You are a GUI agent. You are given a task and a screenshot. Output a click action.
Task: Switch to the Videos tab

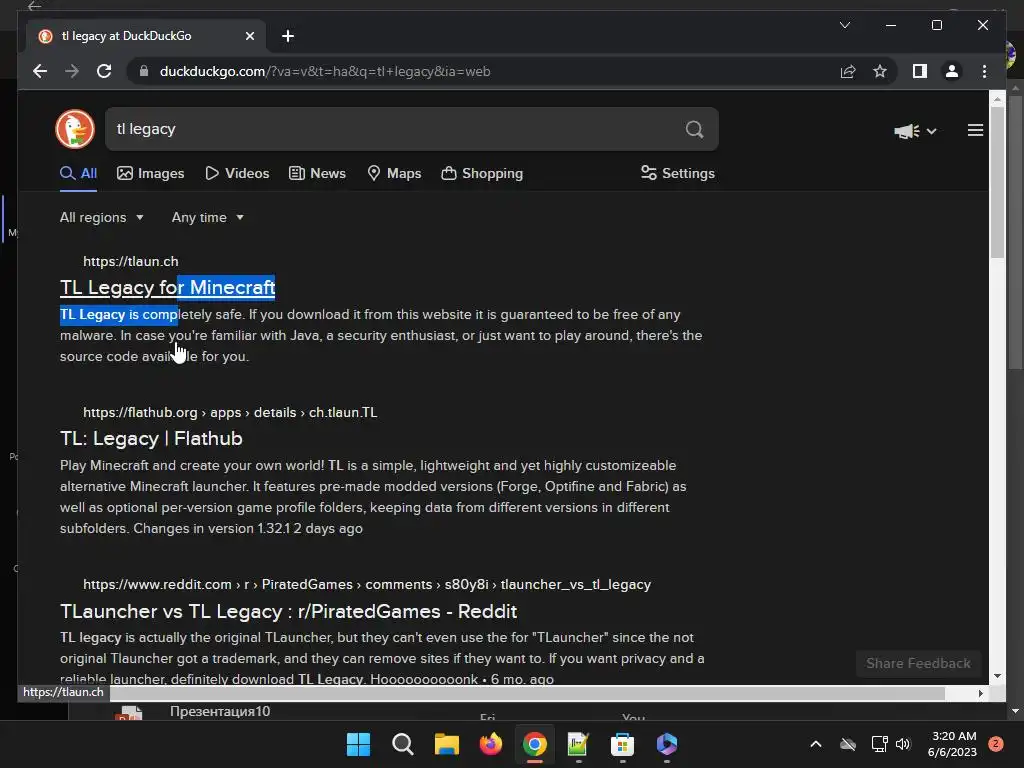pos(237,173)
